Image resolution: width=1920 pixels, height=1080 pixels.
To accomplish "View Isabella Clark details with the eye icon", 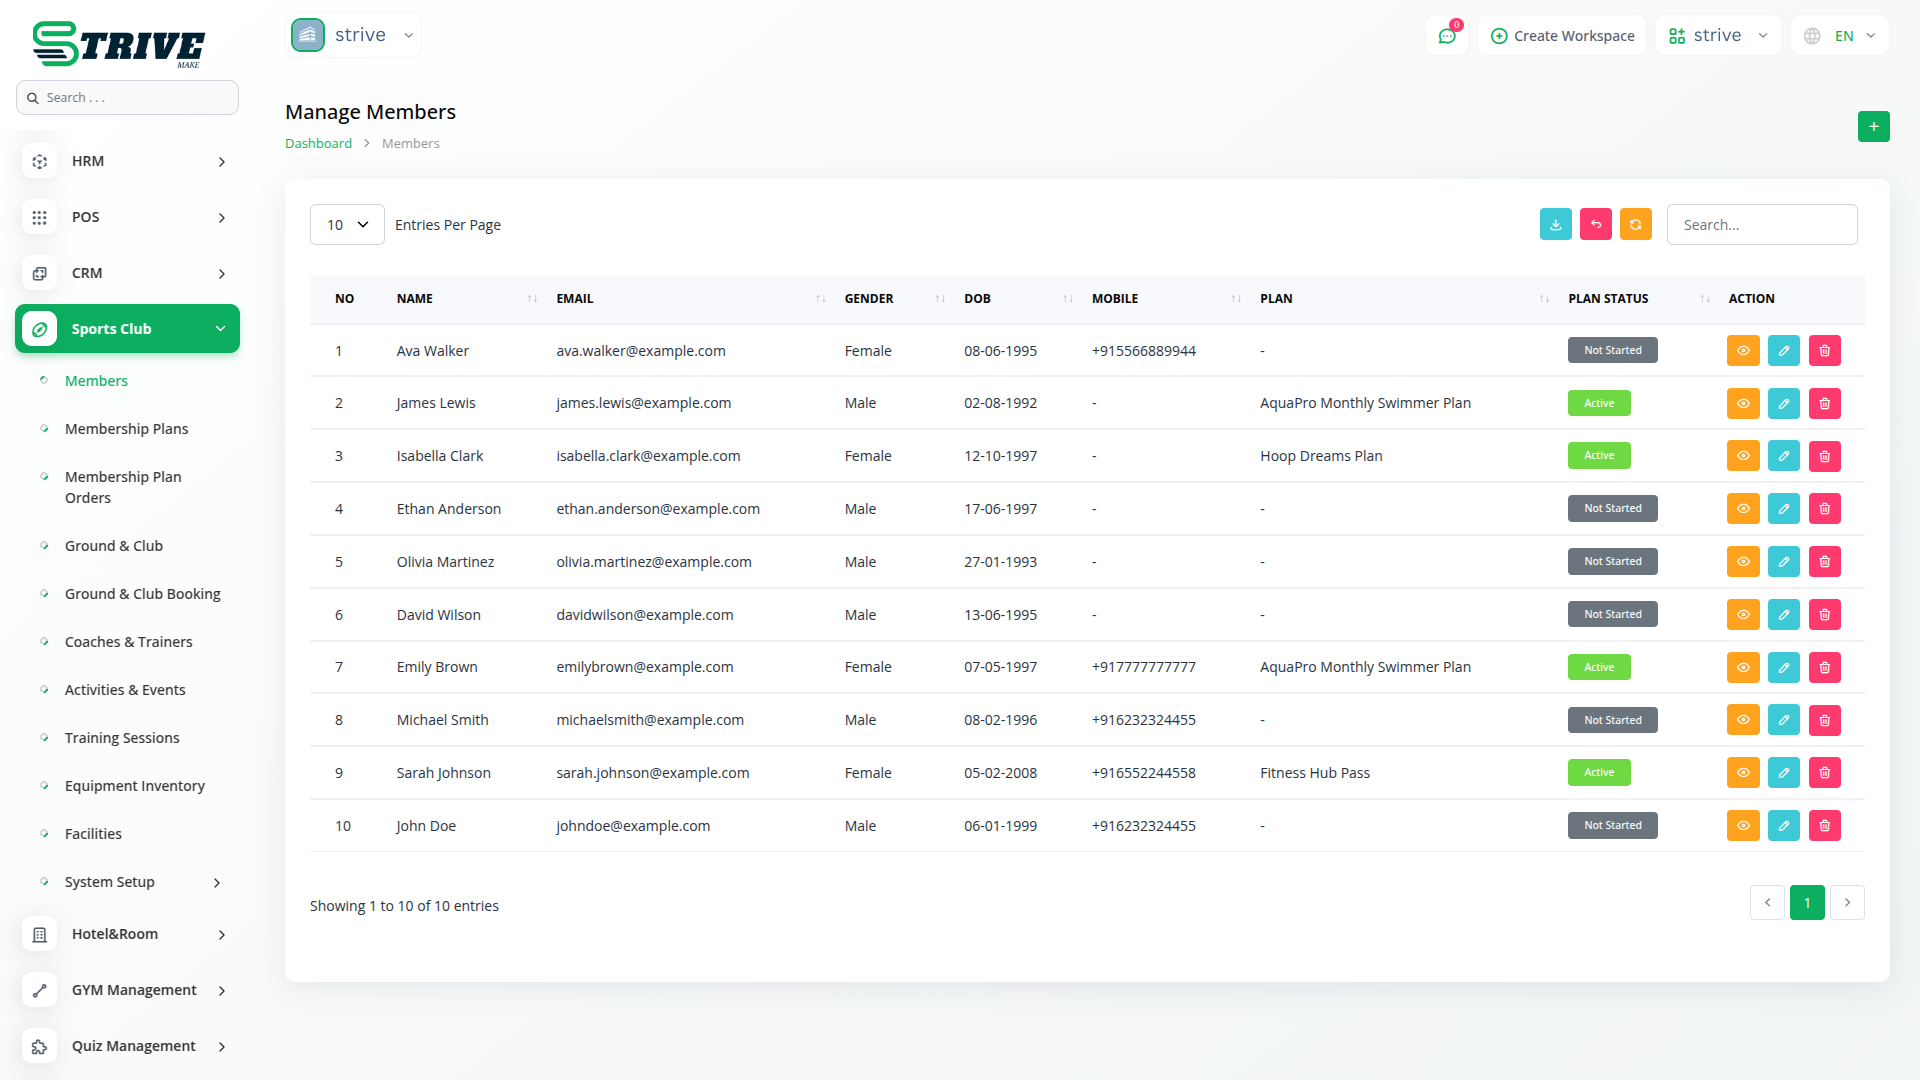I will pyautogui.click(x=1742, y=456).
